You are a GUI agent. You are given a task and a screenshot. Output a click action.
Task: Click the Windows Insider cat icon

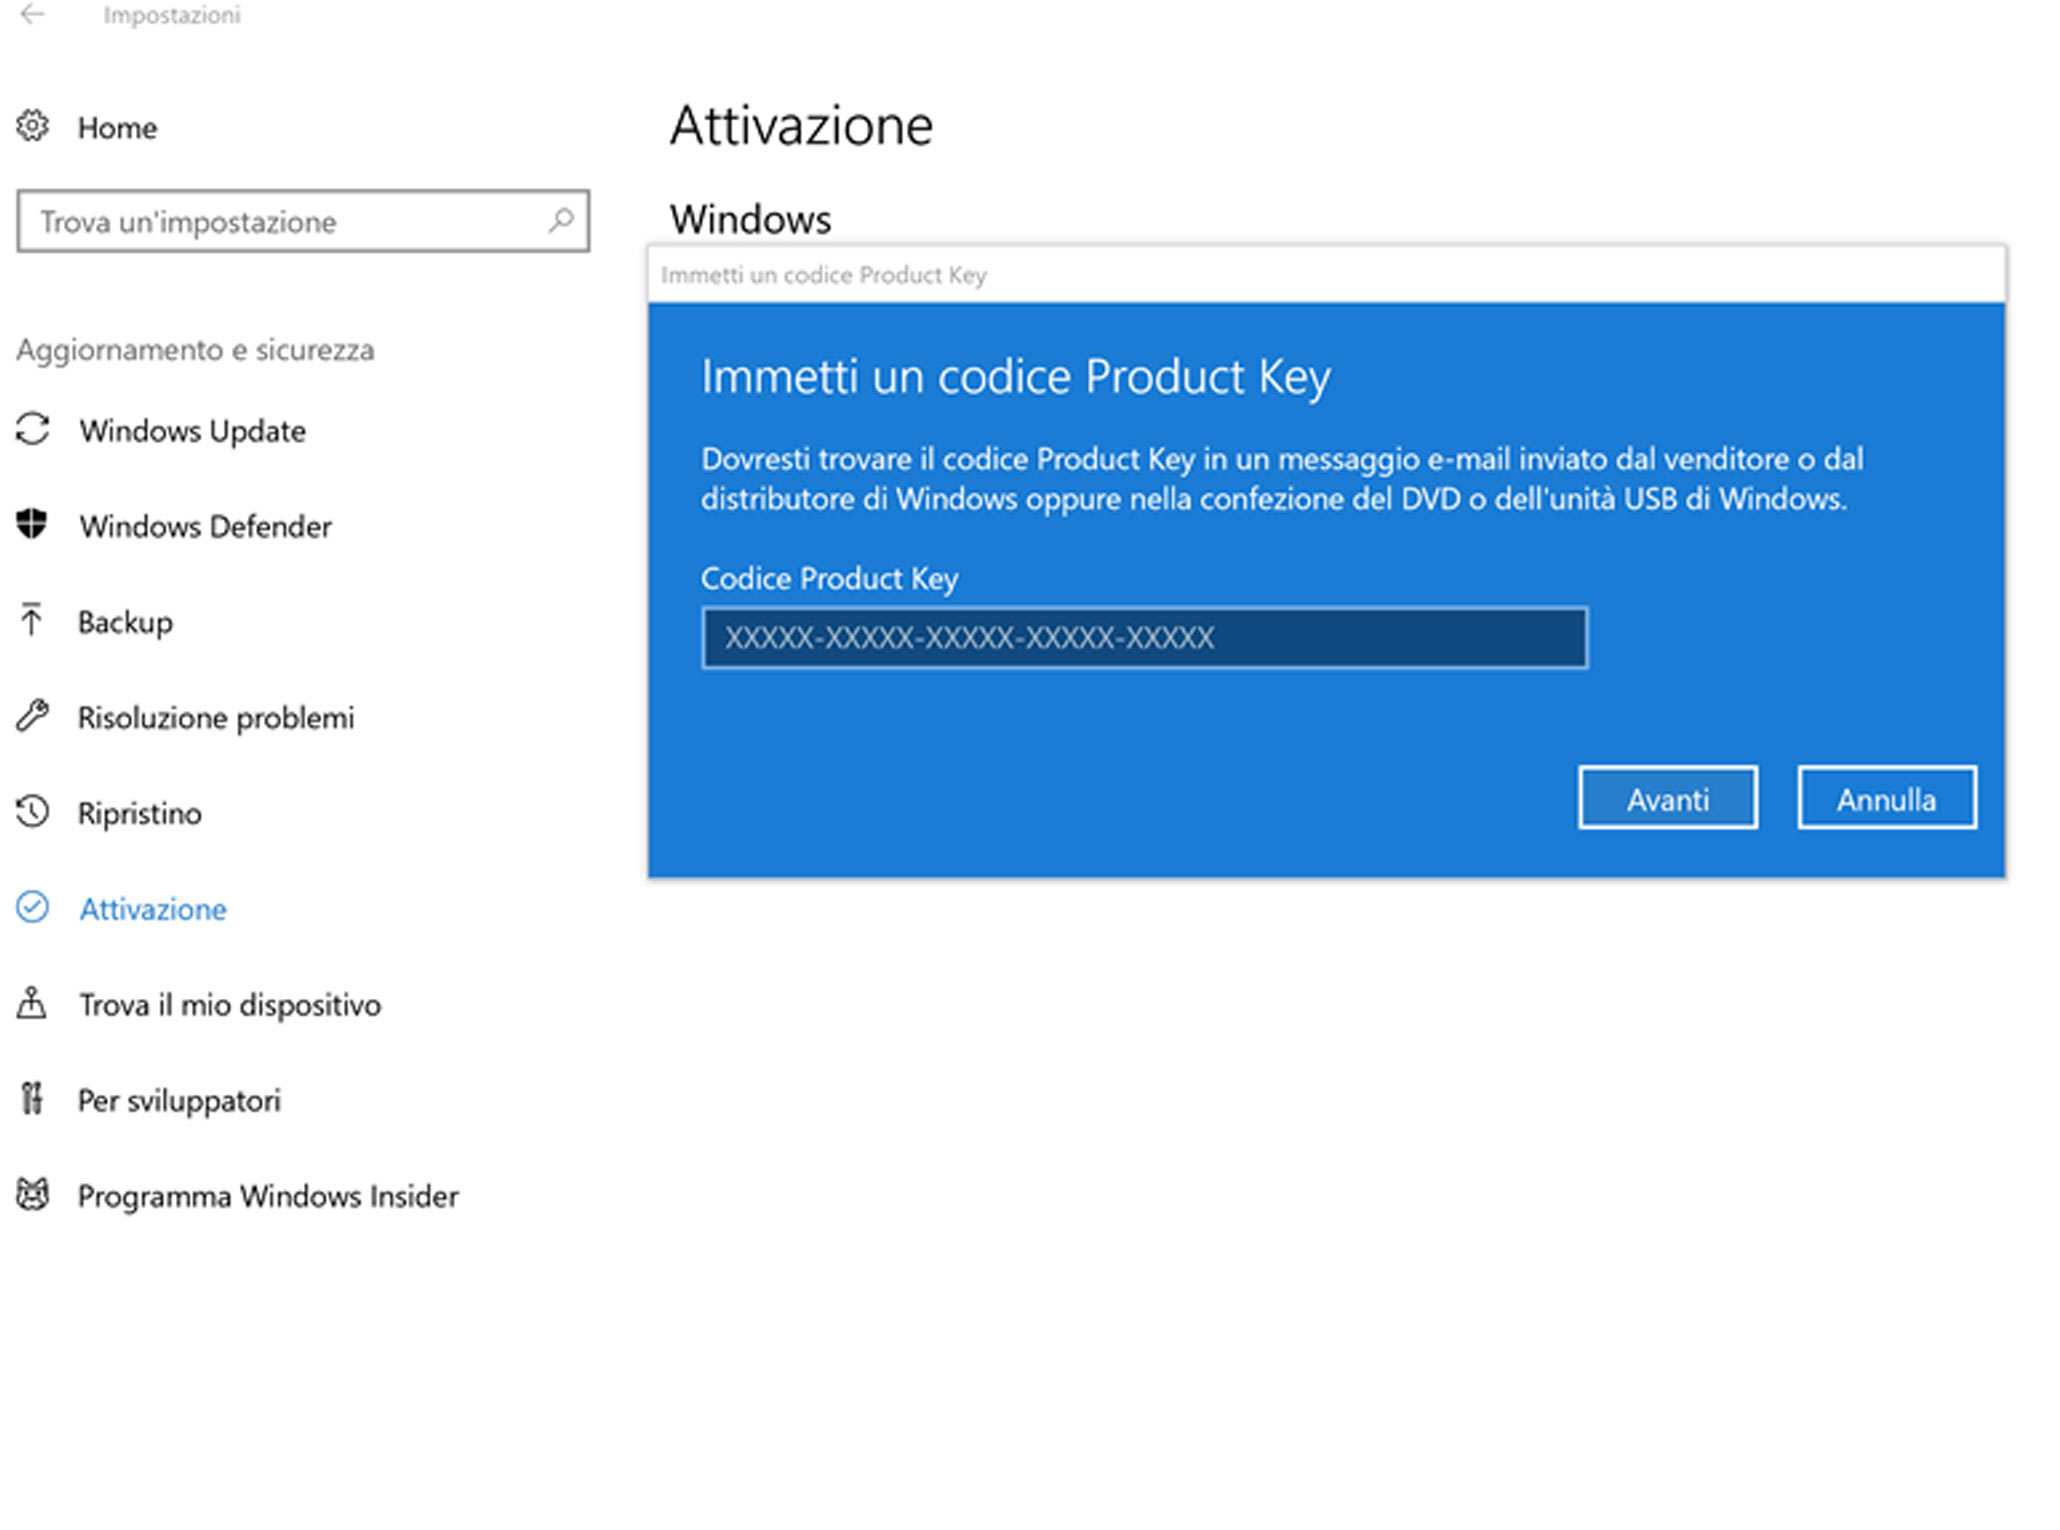point(32,1195)
